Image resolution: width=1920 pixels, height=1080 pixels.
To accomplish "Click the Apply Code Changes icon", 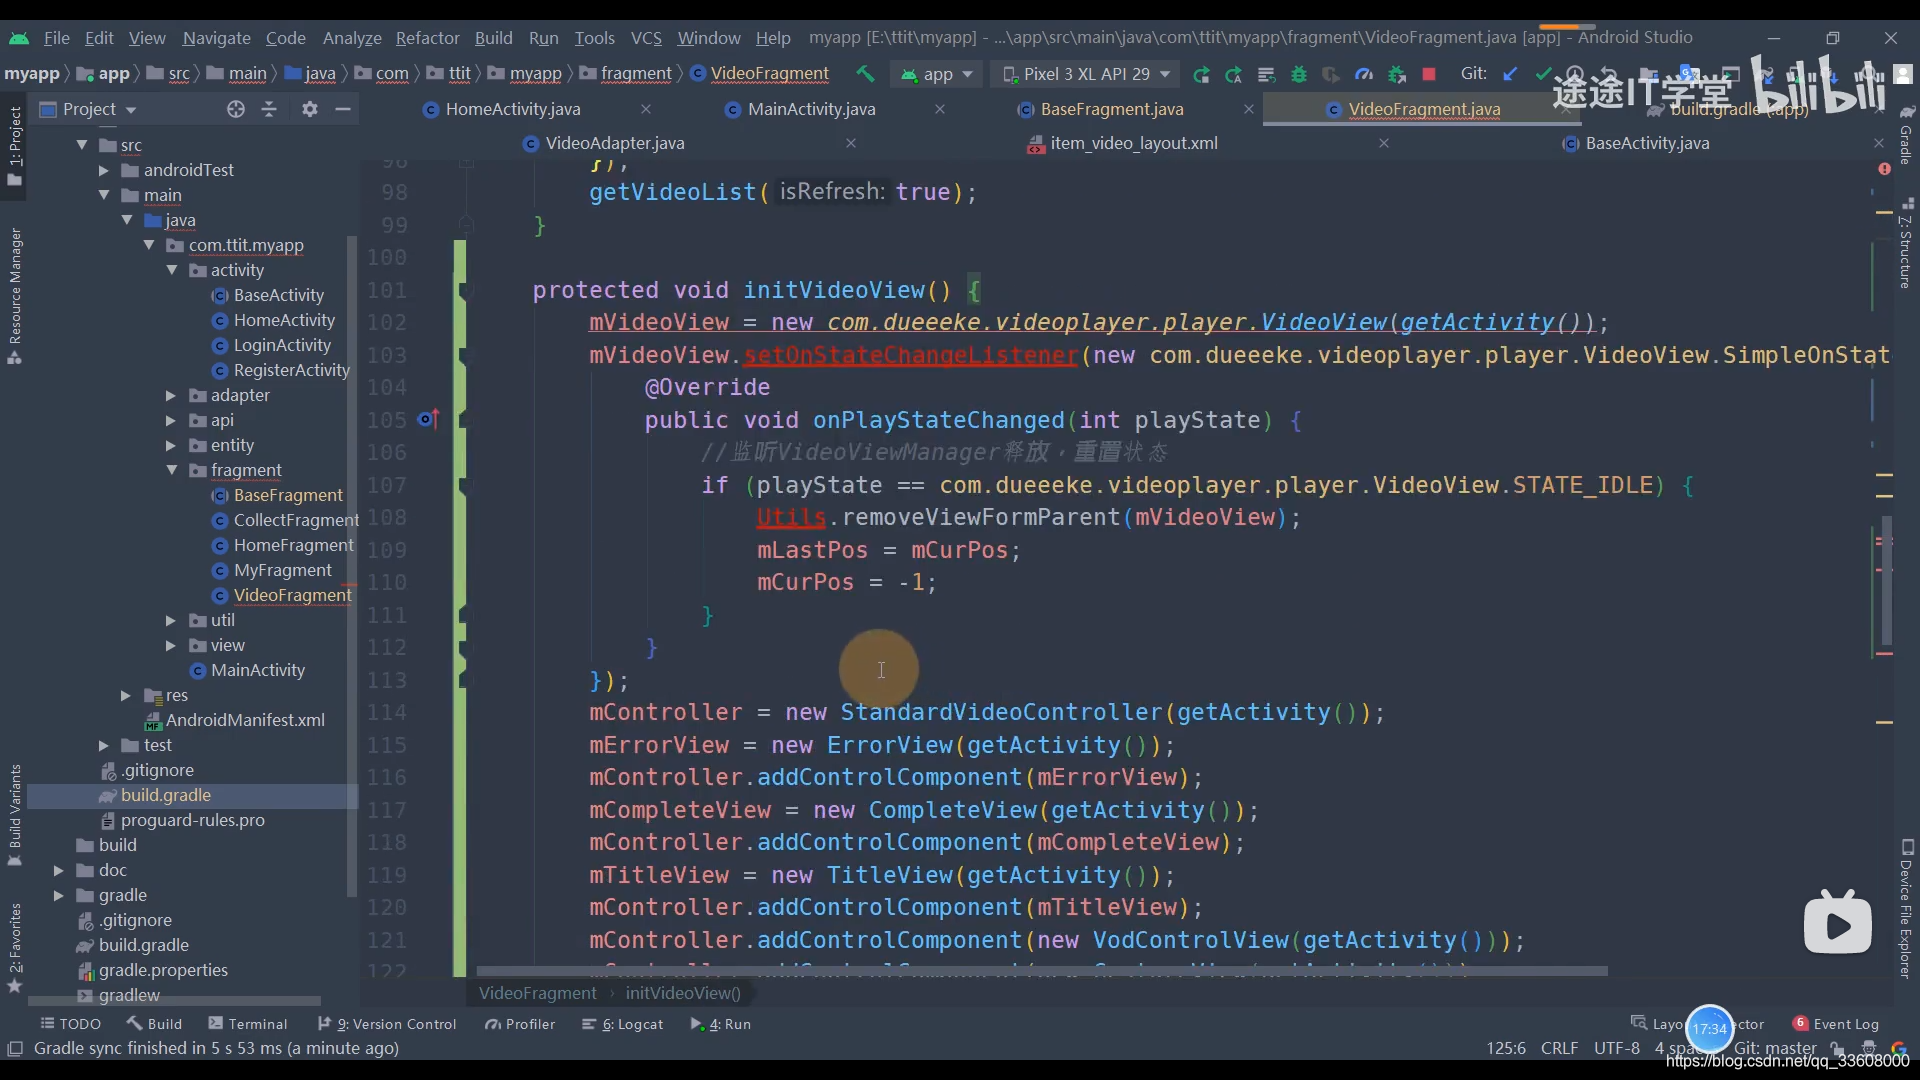I will tap(1266, 74).
